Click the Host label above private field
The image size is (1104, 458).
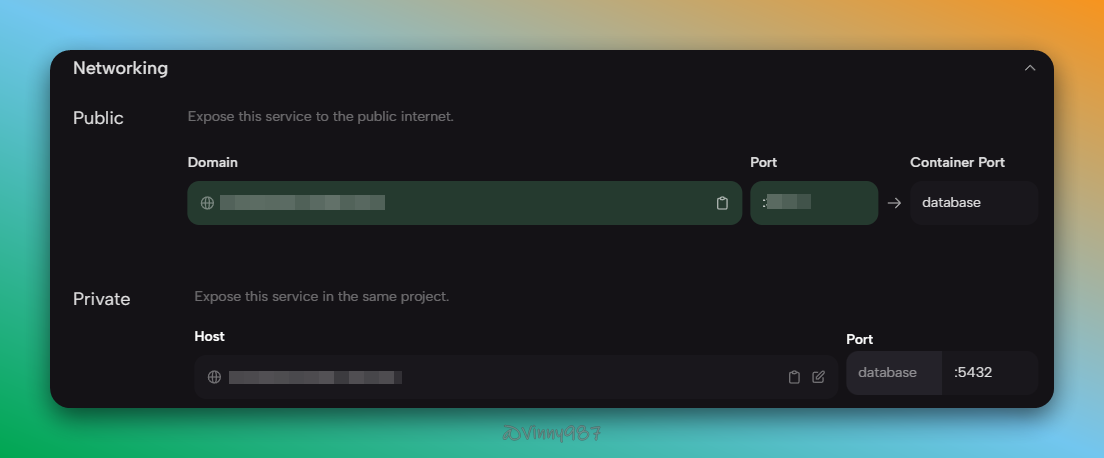pos(210,336)
